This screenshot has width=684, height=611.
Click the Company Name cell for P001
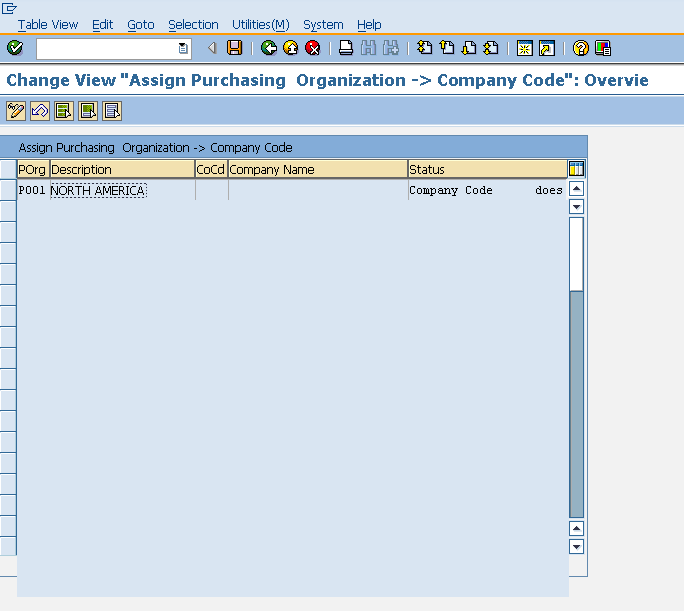[318, 191]
